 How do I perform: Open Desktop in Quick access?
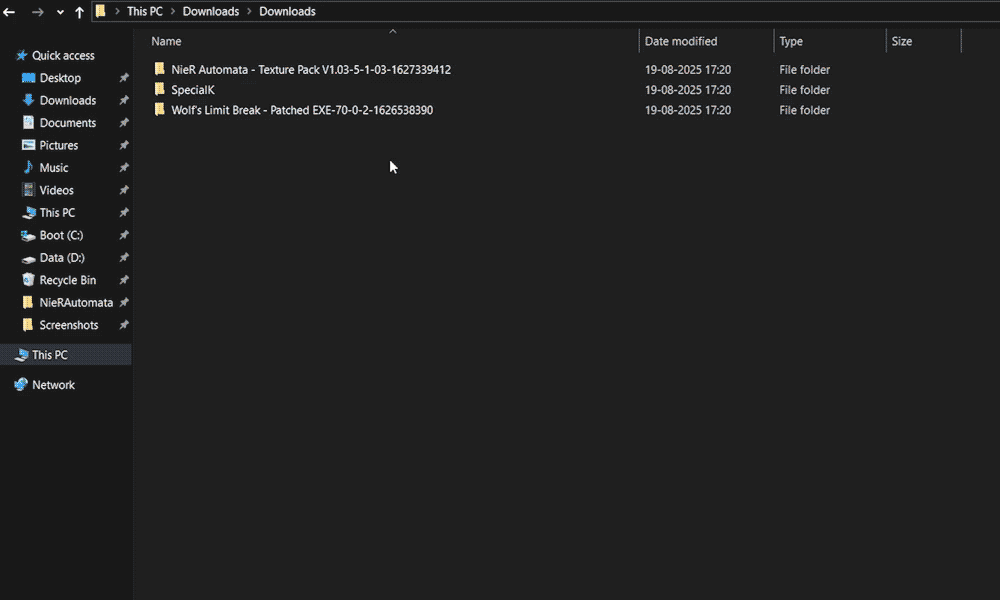(60, 78)
